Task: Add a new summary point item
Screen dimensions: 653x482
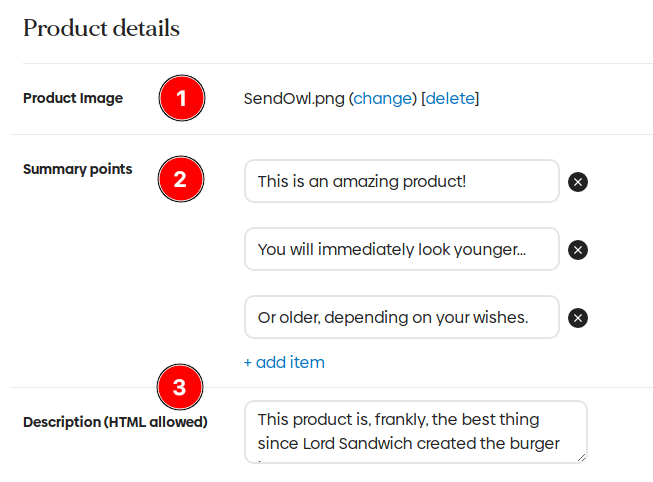Action: tap(284, 362)
